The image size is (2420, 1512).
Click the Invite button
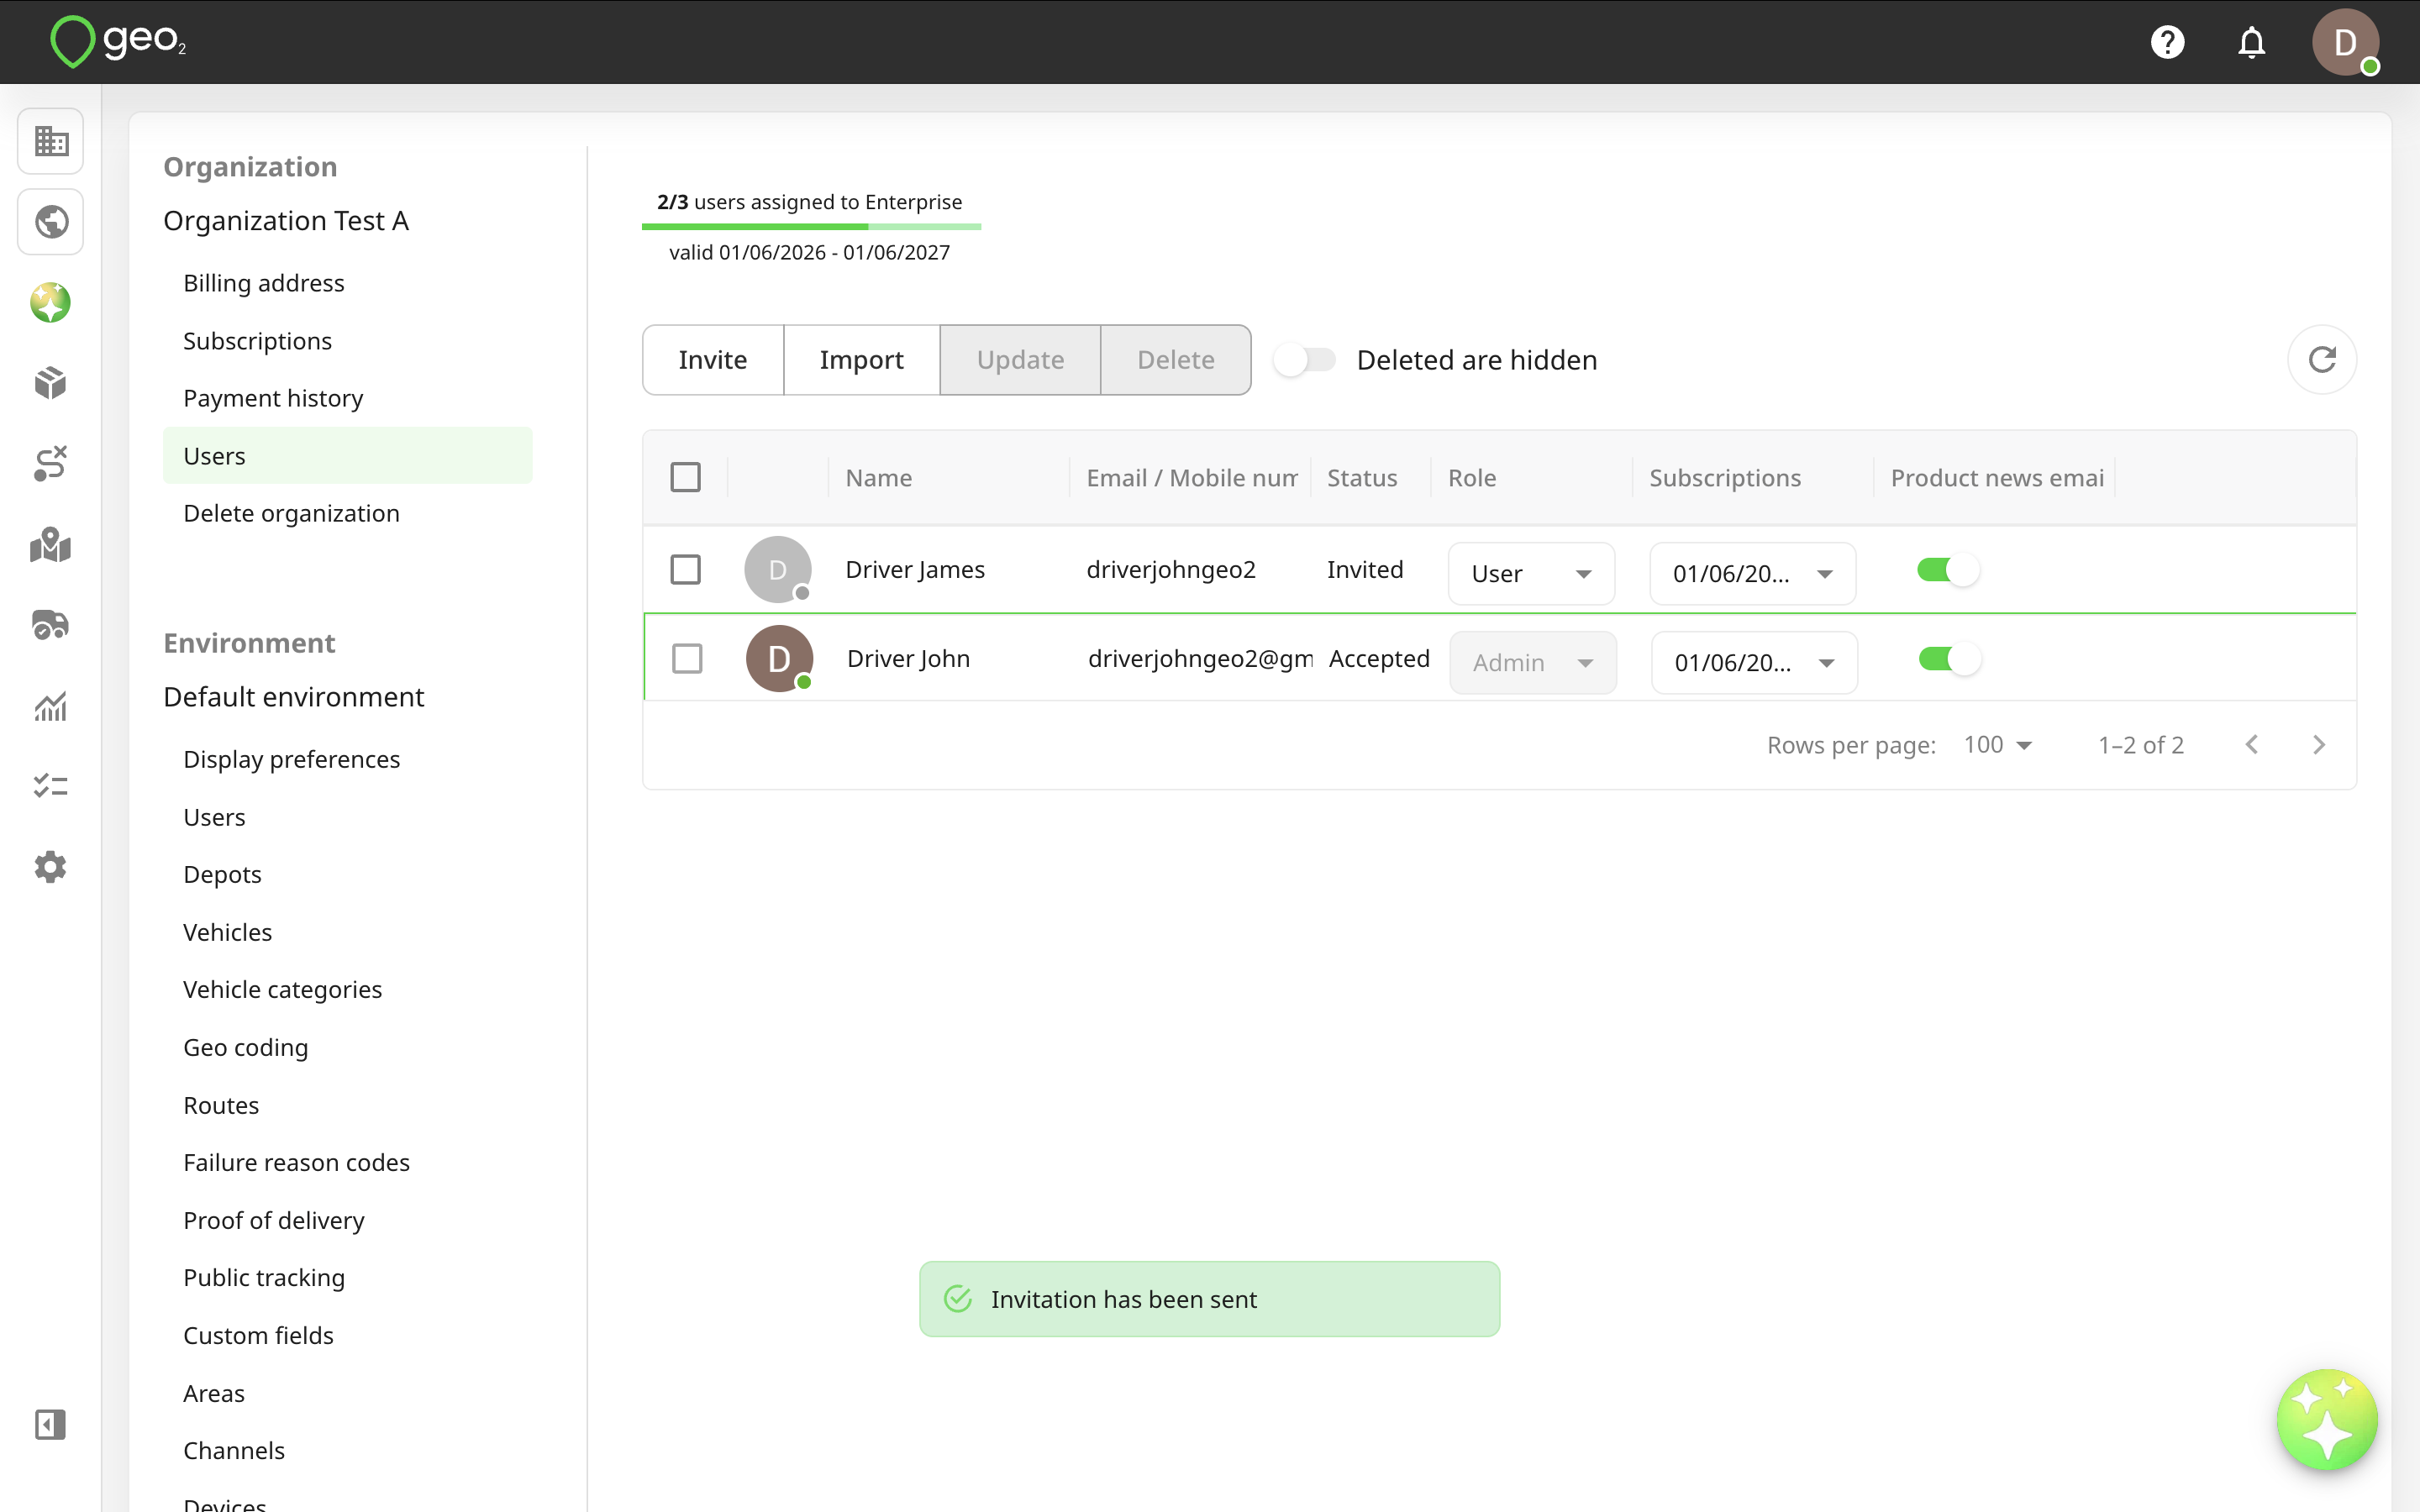point(713,360)
